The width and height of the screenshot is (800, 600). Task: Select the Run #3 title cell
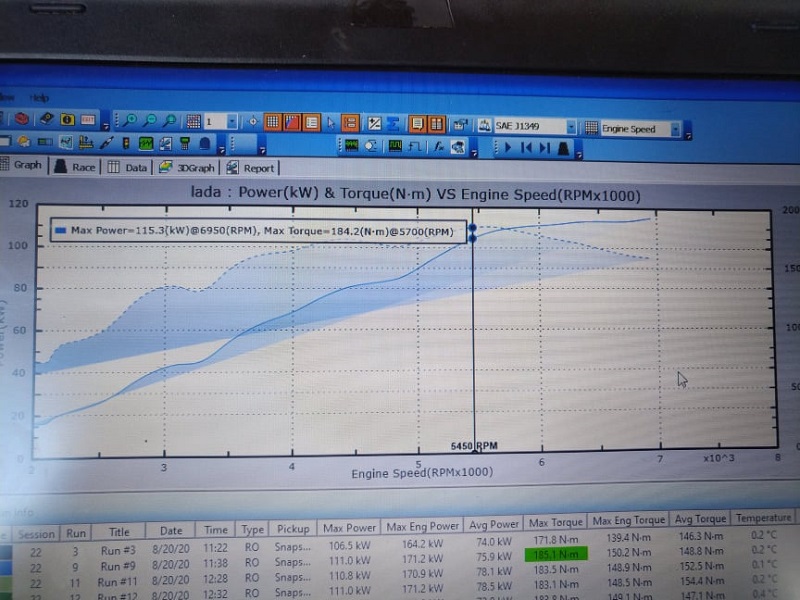(x=118, y=551)
